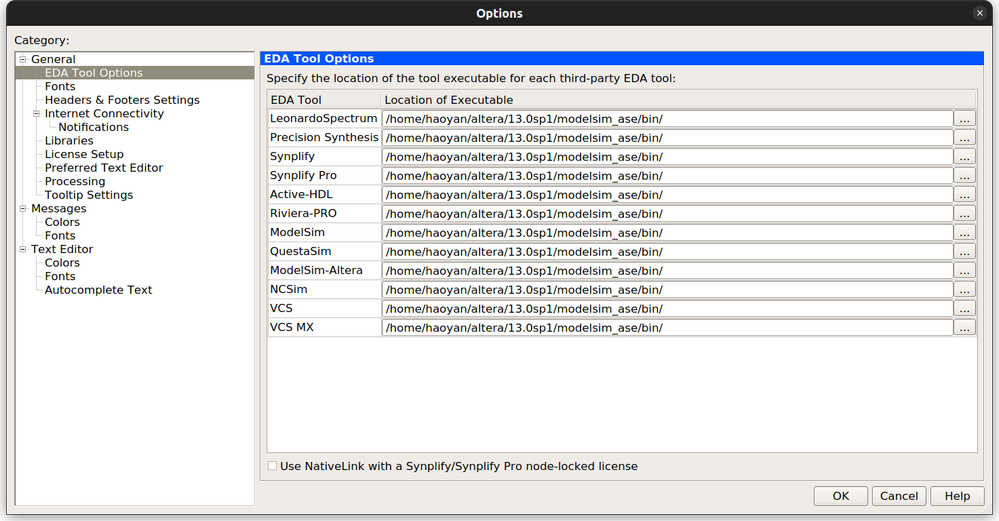
Task: Click the NCSim executable path field
Action: coord(667,290)
